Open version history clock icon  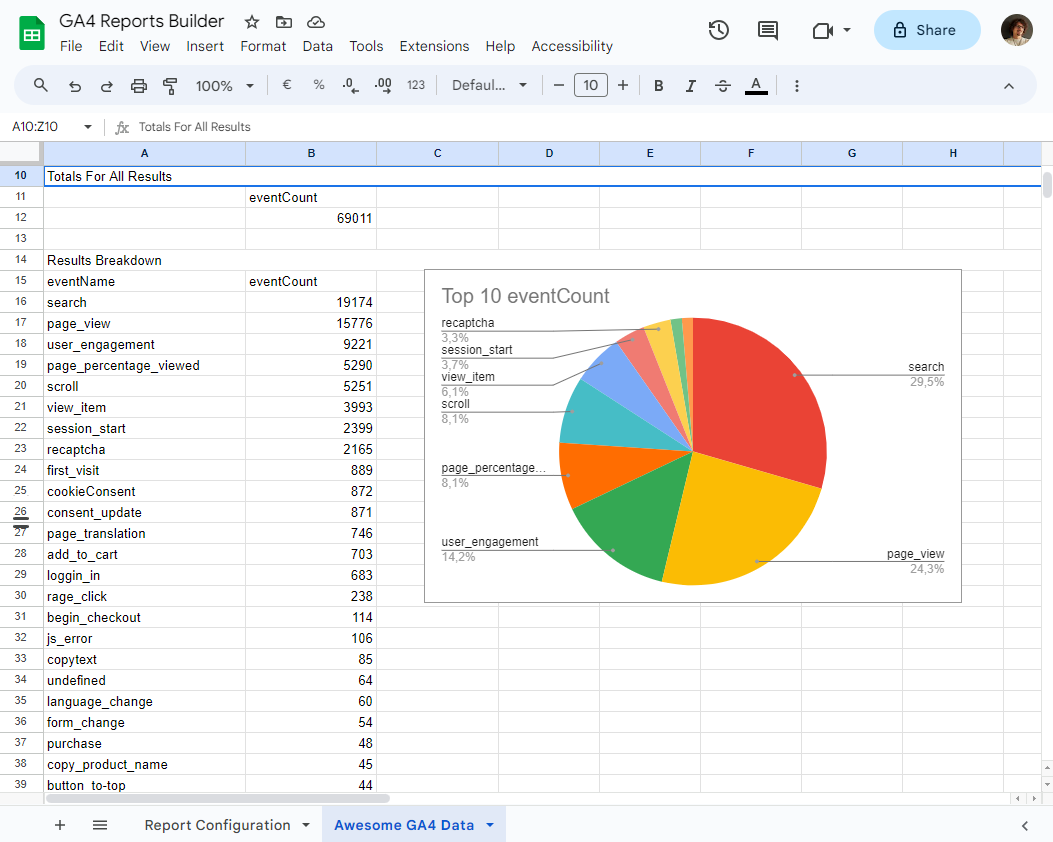pyautogui.click(x=718, y=30)
